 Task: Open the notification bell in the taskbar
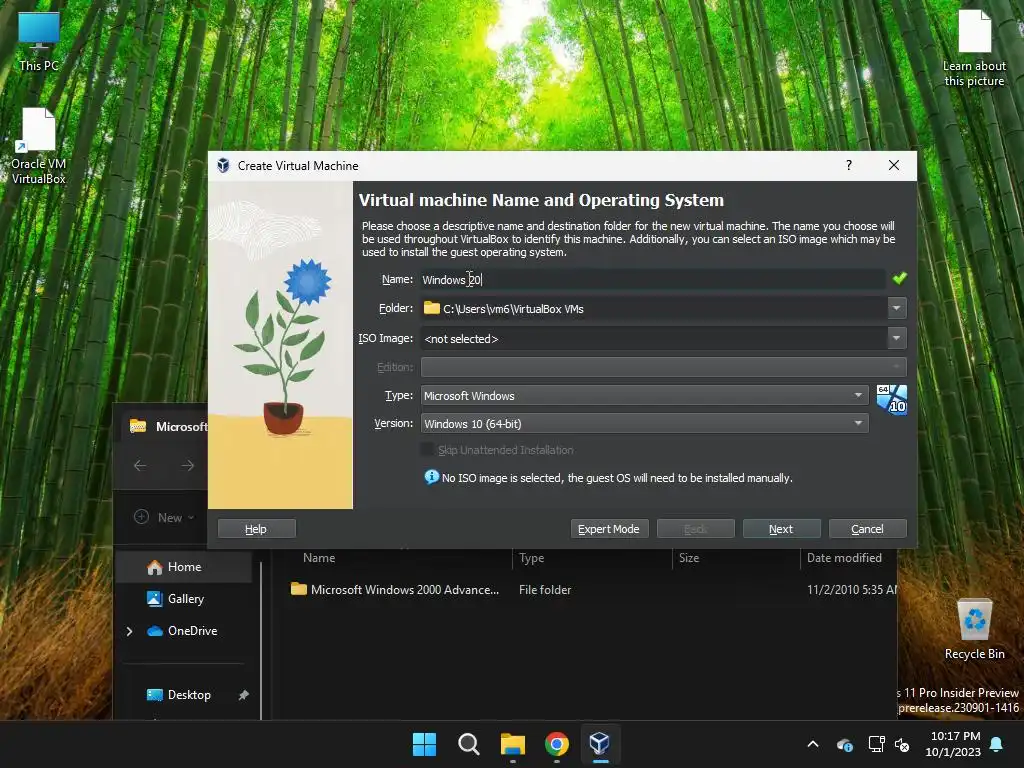997,744
